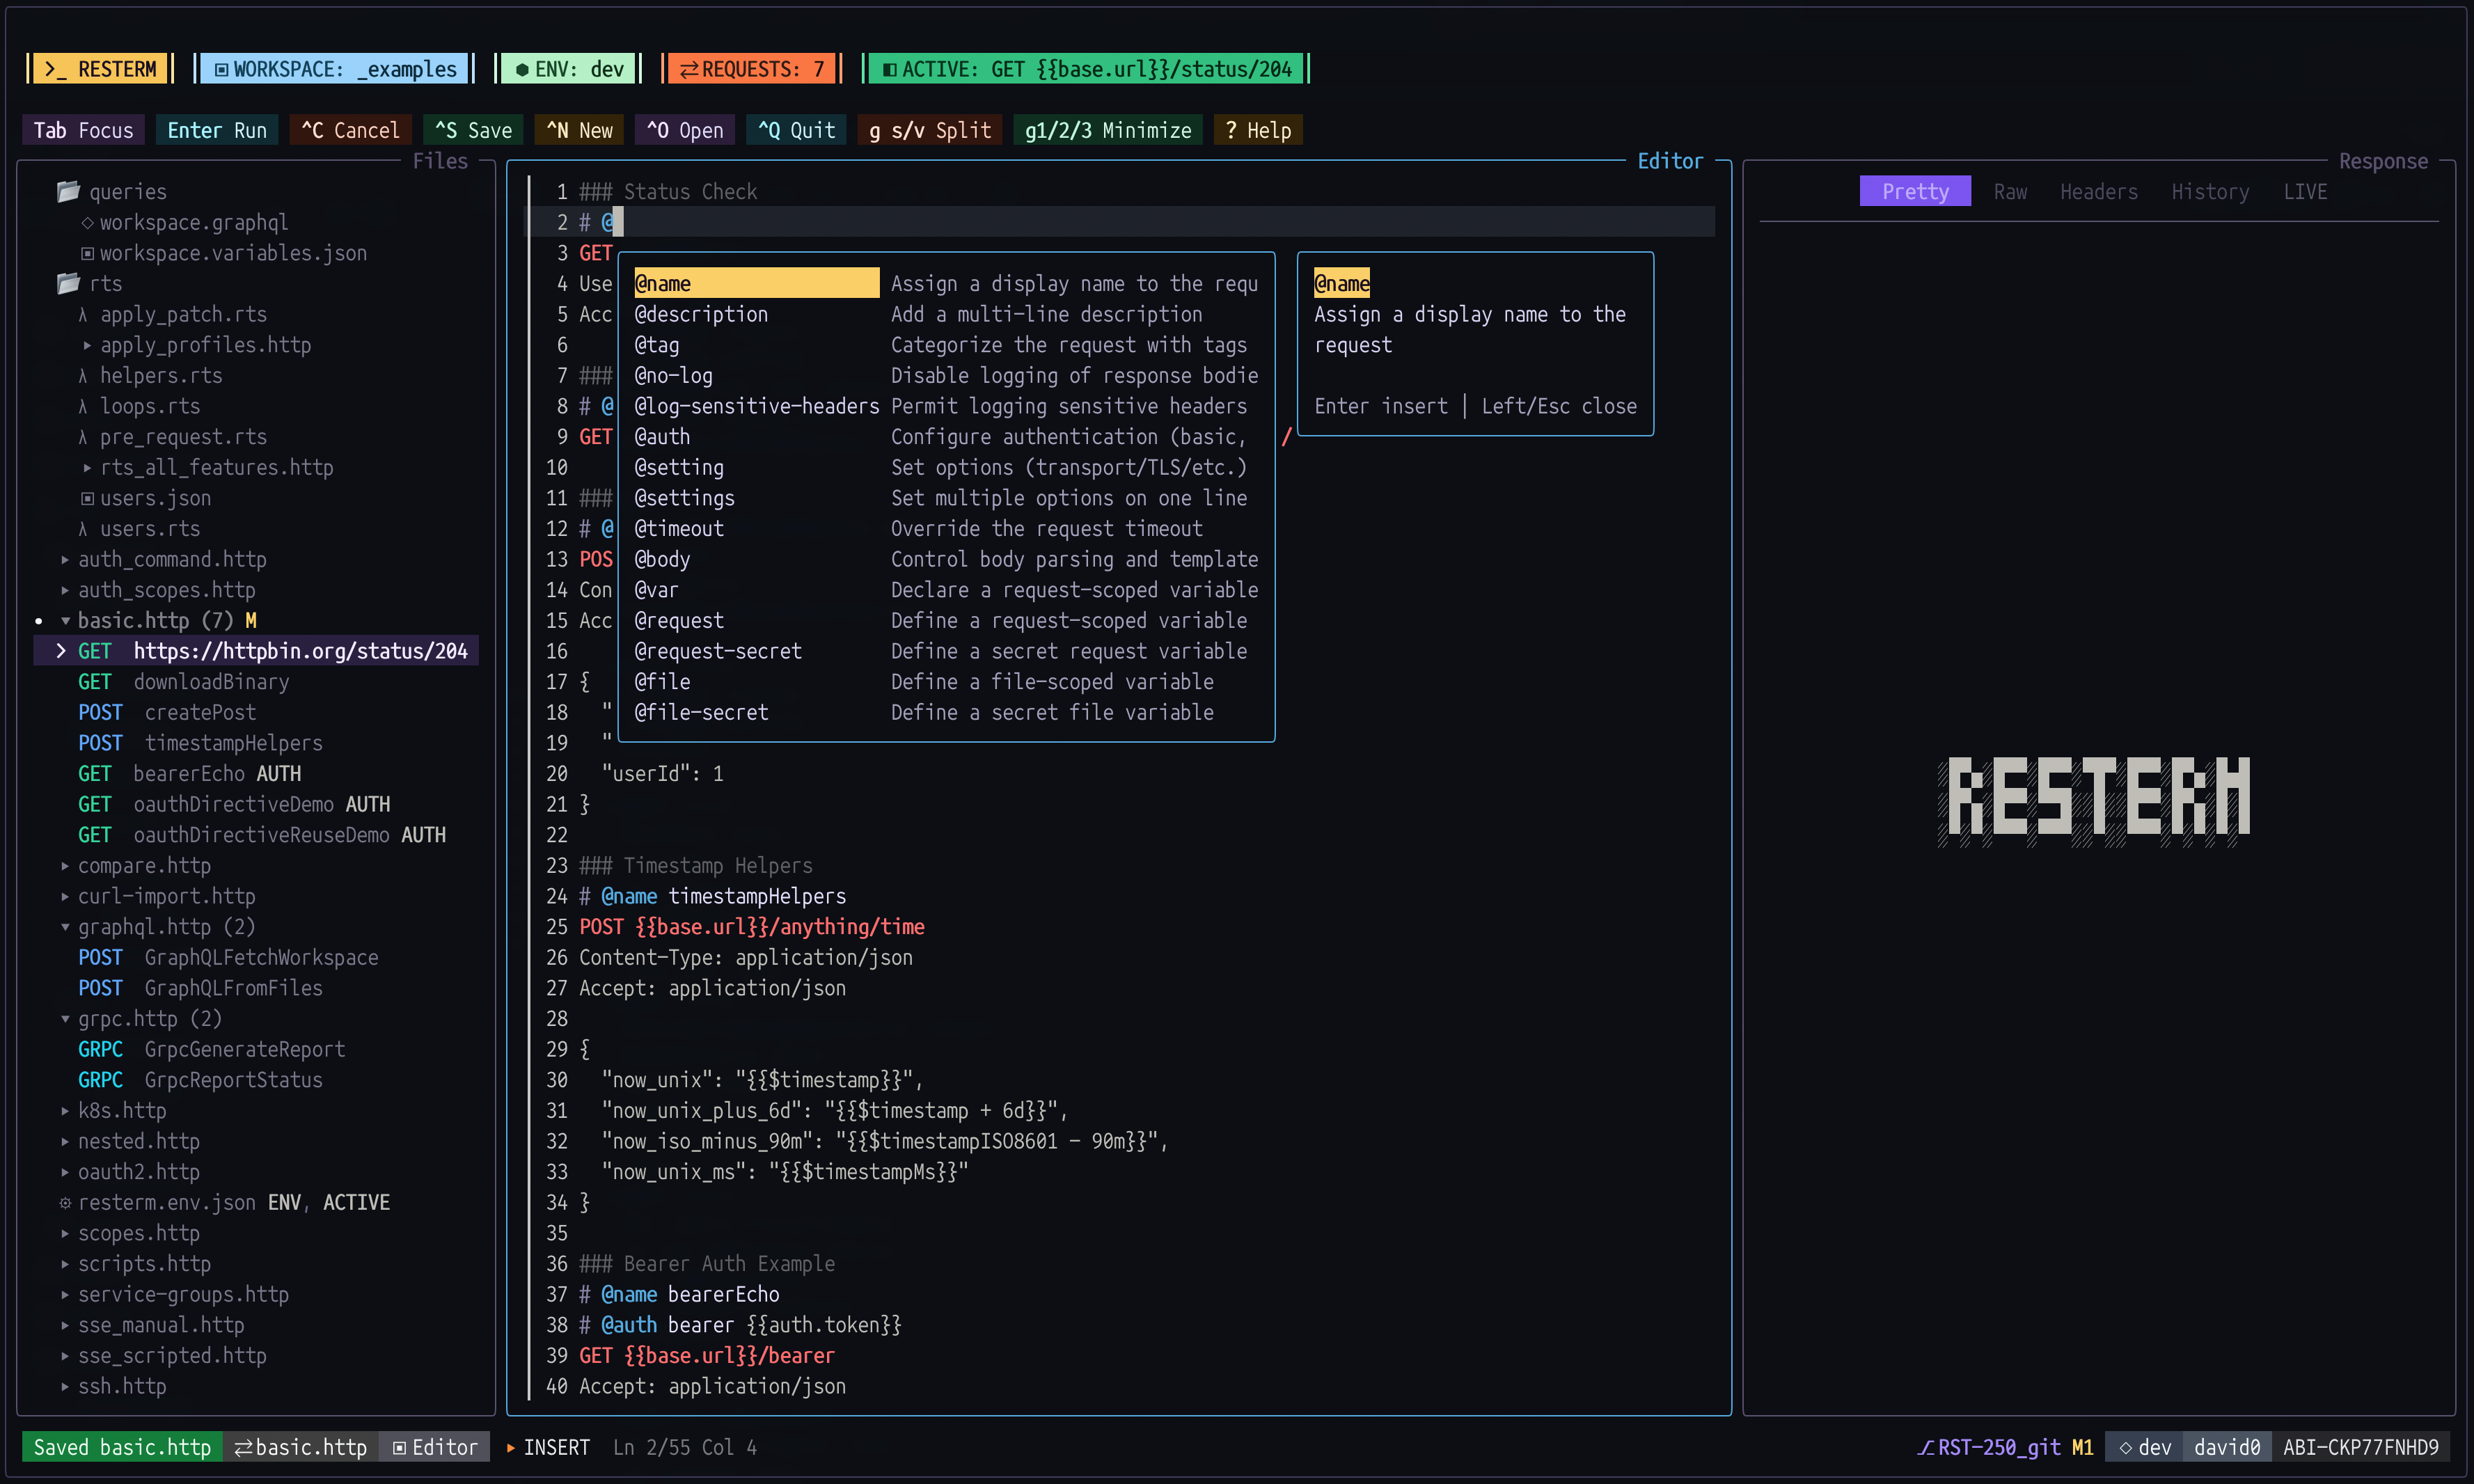Select the GET downloadBinary request
Screen dimensions: 2474x1484
(x=184, y=682)
